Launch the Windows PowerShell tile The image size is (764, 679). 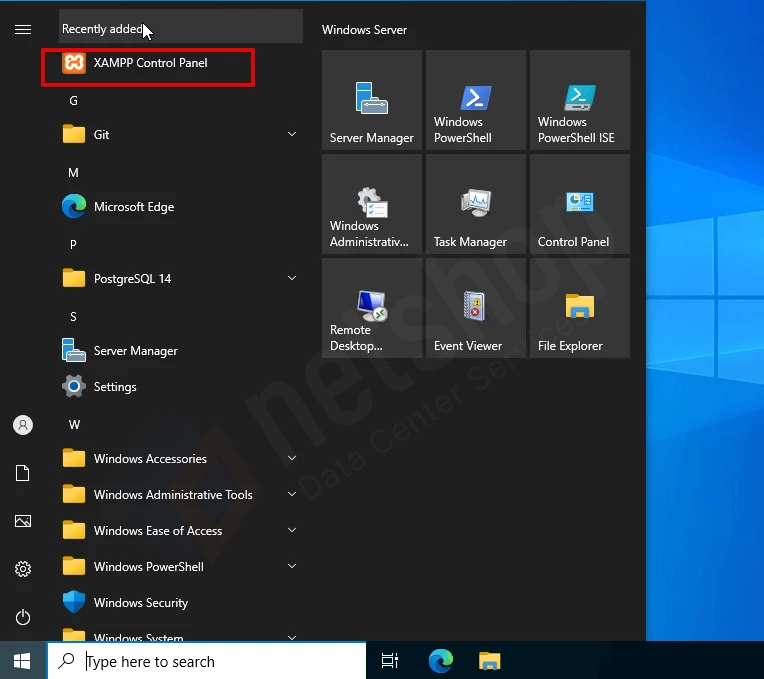(476, 100)
